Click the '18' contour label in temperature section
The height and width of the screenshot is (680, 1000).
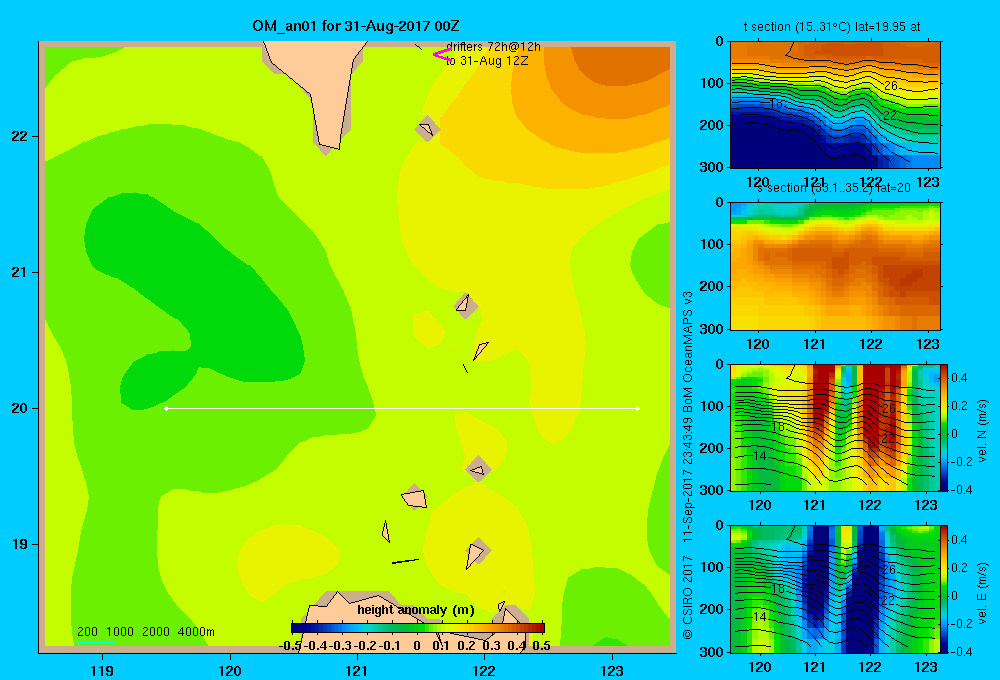pos(776,103)
